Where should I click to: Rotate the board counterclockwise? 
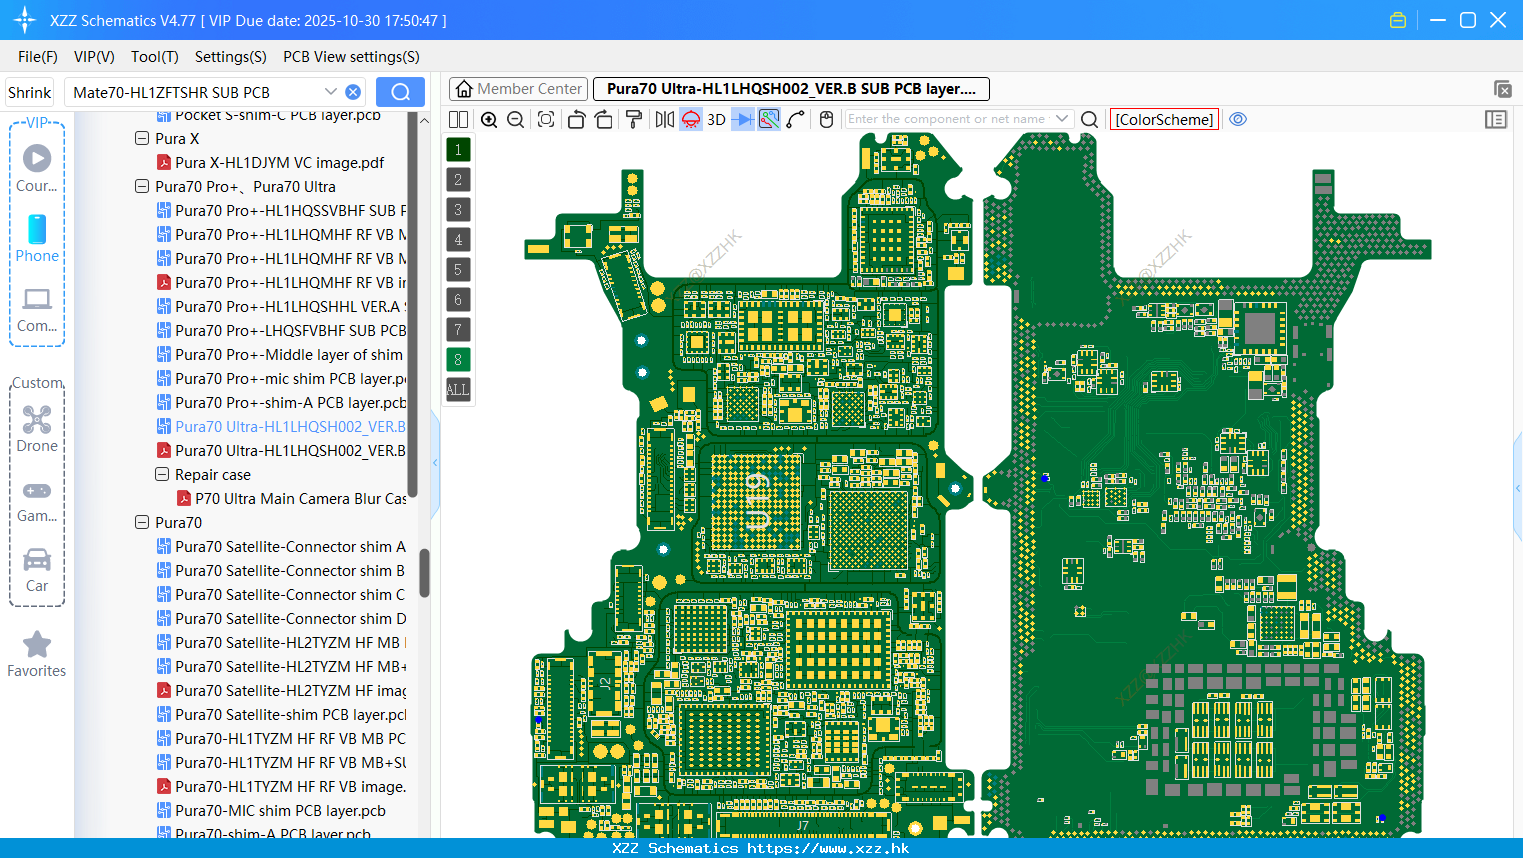(576, 119)
